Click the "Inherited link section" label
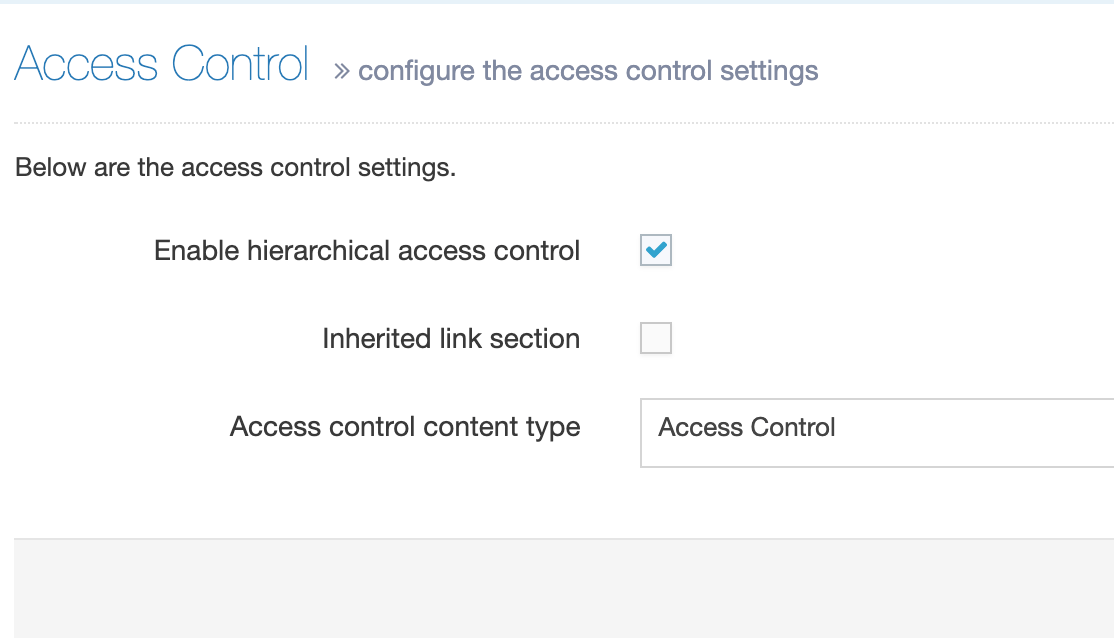1114x638 pixels. coord(451,339)
